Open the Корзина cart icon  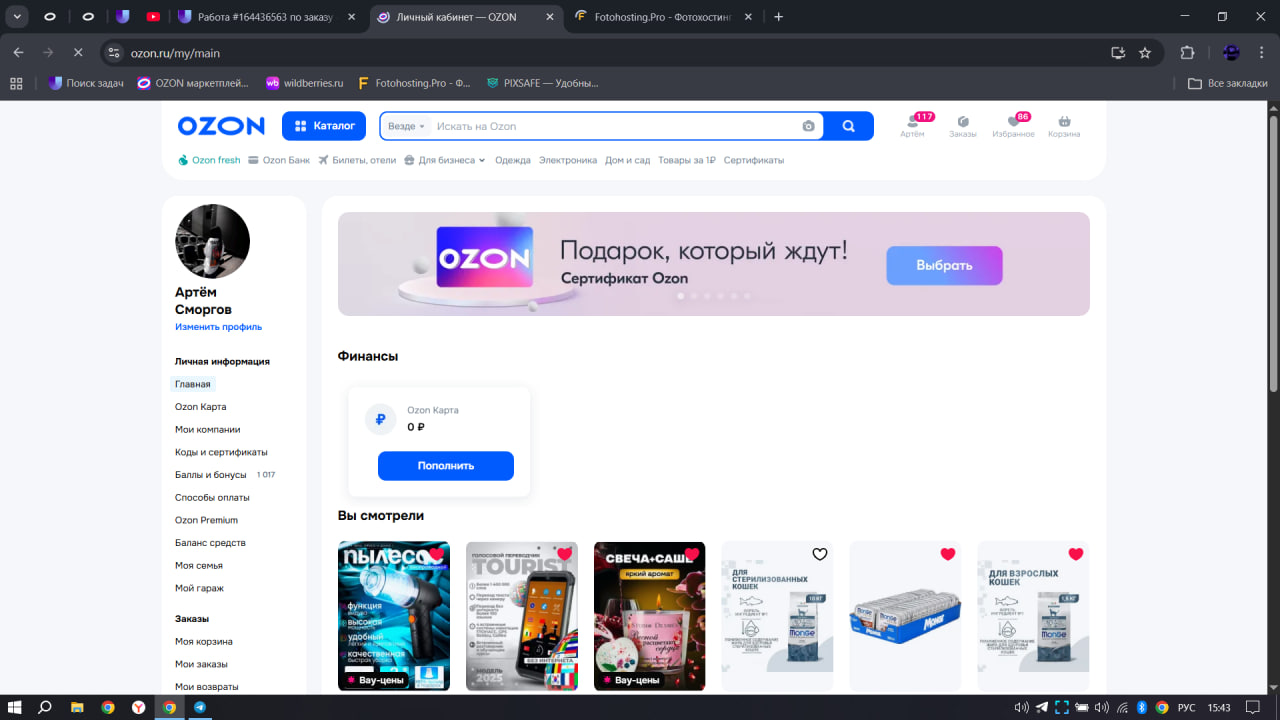[x=1064, y=126]
